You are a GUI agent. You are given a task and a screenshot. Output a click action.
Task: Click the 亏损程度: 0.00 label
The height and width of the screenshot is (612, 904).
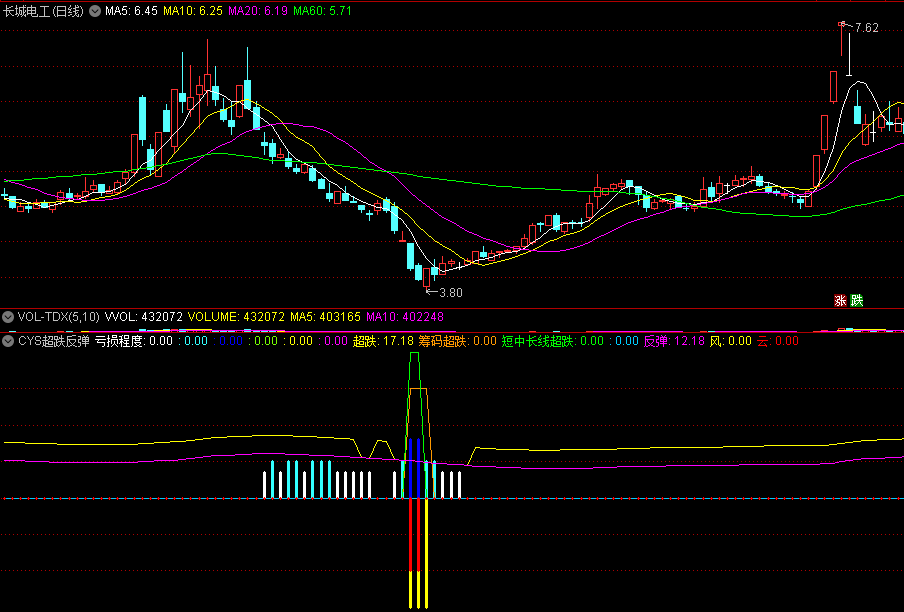pyautogui.click(x=134, y=341)
